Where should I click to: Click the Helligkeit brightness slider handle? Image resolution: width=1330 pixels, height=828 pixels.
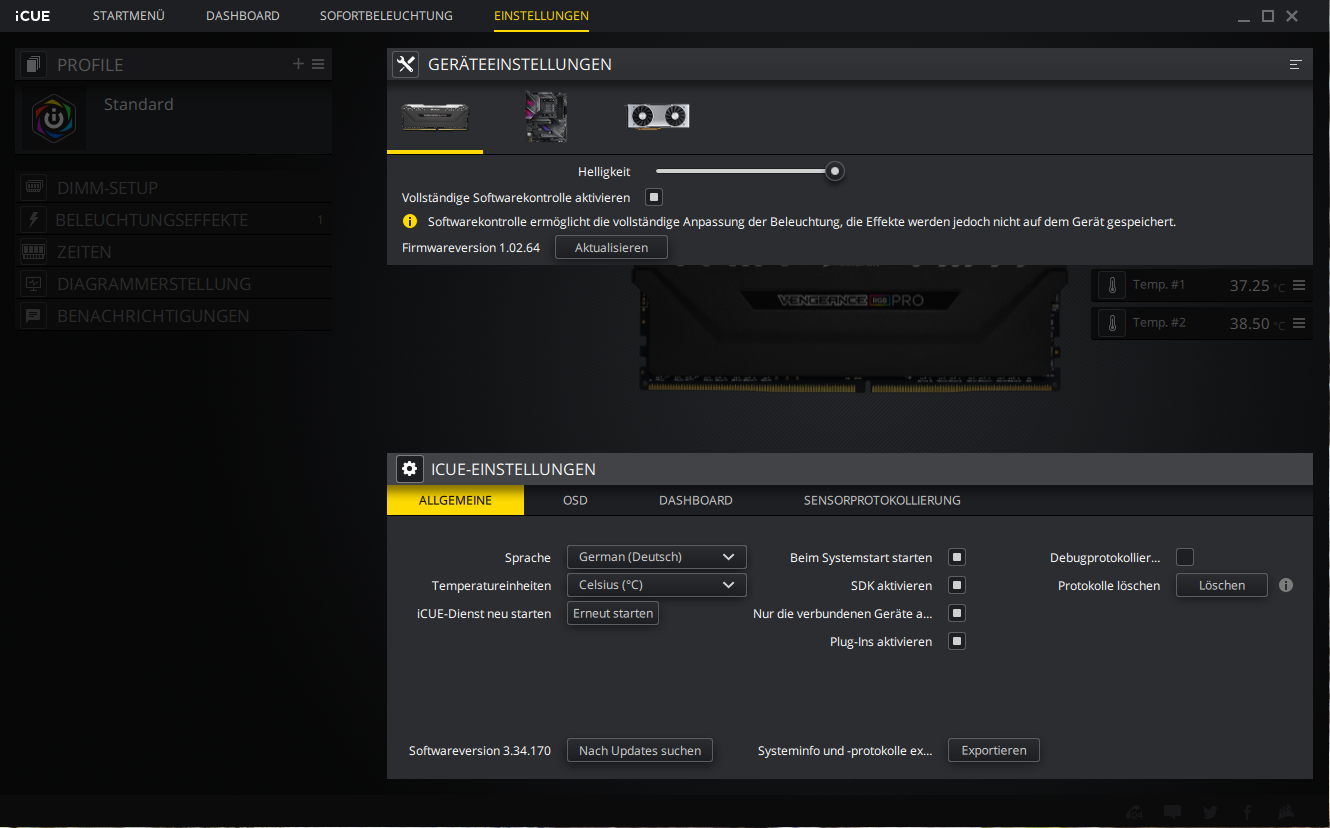point(835,171)
